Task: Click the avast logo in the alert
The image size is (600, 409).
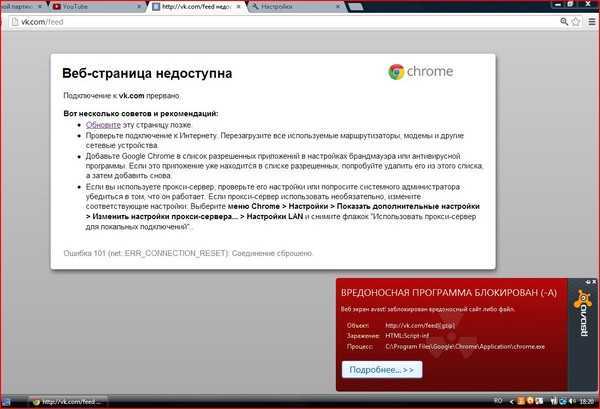Action: (582, 313)
